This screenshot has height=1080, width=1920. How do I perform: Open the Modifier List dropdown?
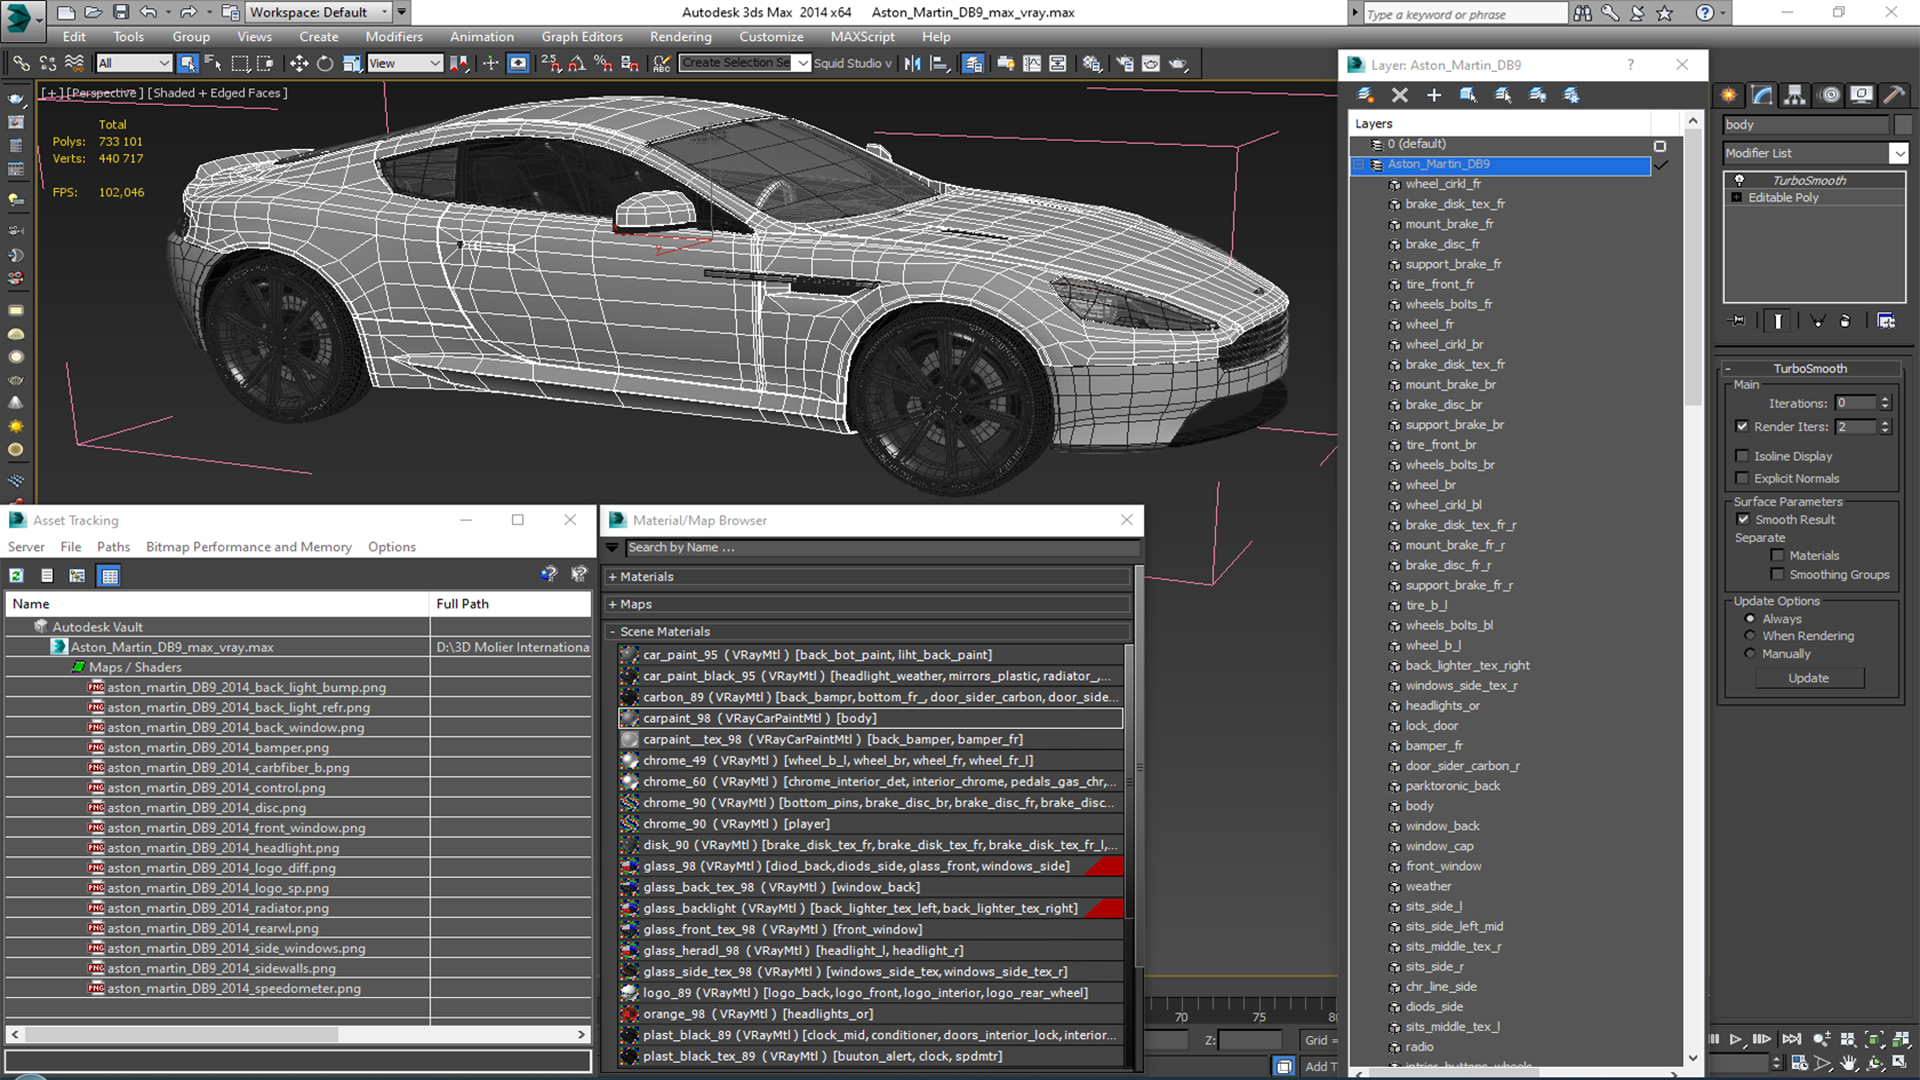coord(1898,153)
